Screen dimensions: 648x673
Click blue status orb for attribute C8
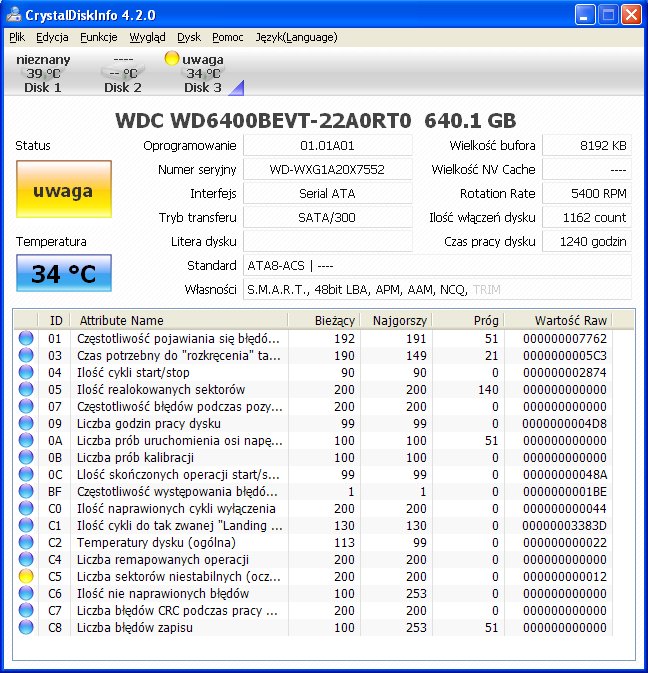(x=26, y=627)
